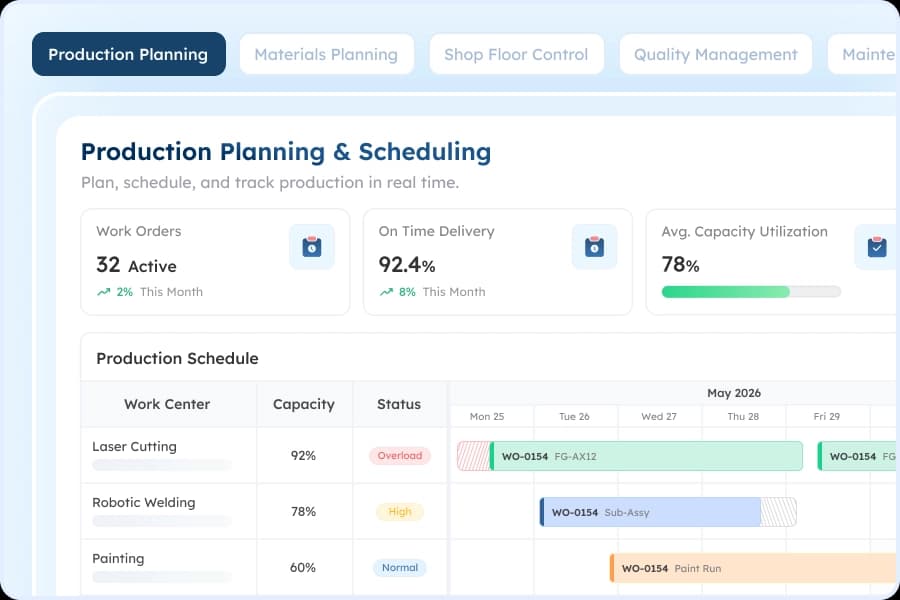Image resolution: width=900 pixels, height=600 pixels.
Task: Click the Laser Cutting capacity bar
Action: click(162, 465)
